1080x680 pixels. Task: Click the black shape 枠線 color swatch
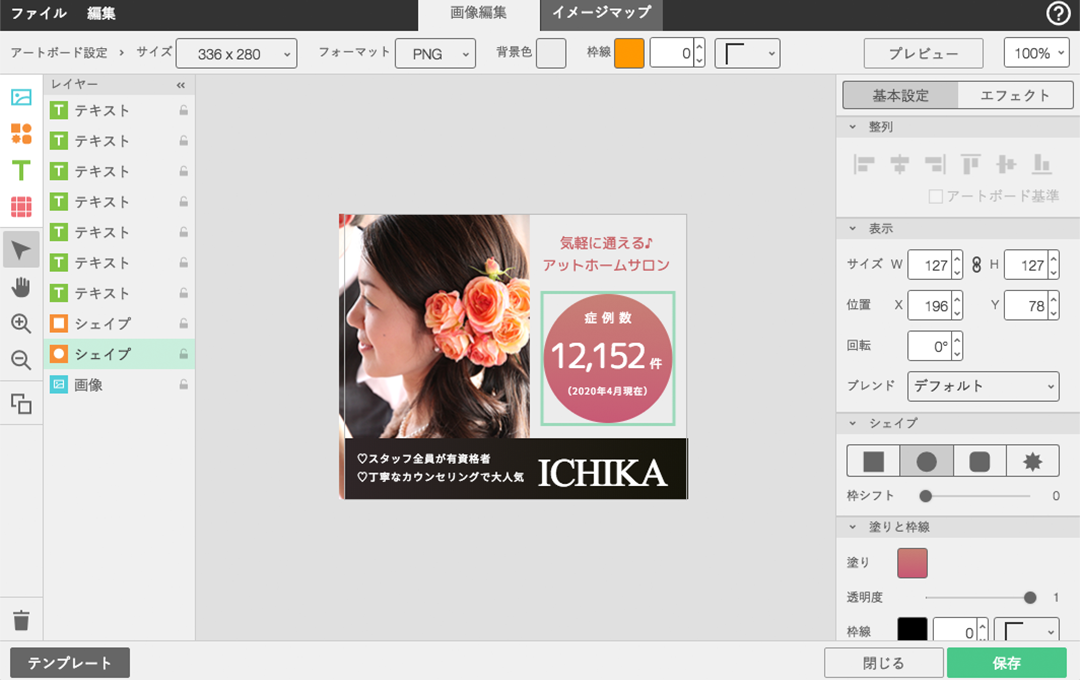(x=913, y=630)
